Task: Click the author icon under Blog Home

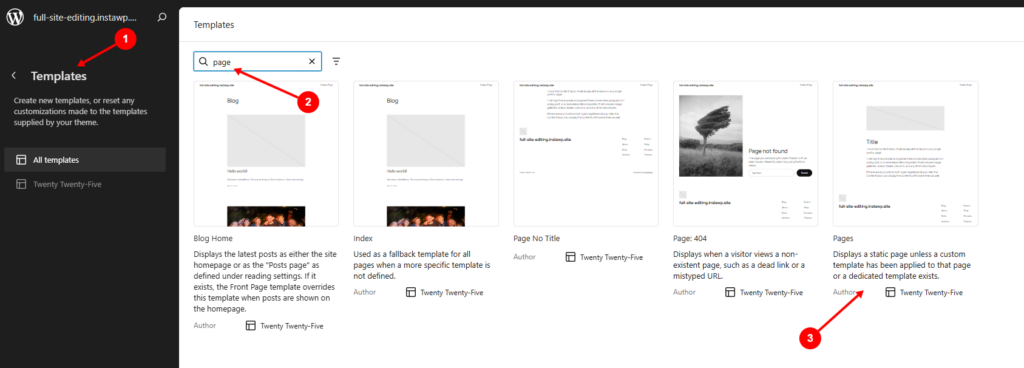Action: point(251,326)
